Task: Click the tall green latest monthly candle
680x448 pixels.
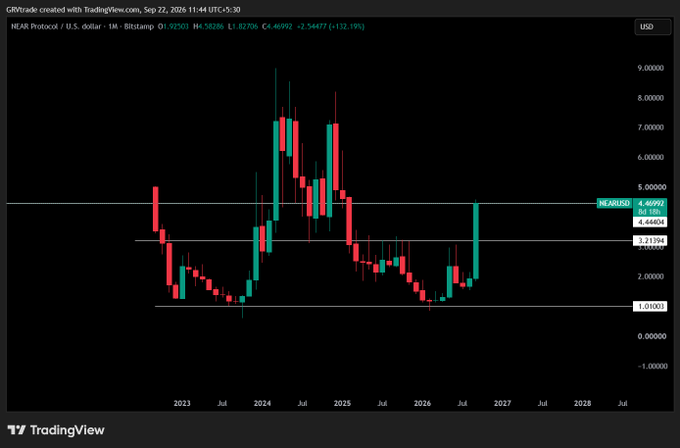Action: coord(476,241)
